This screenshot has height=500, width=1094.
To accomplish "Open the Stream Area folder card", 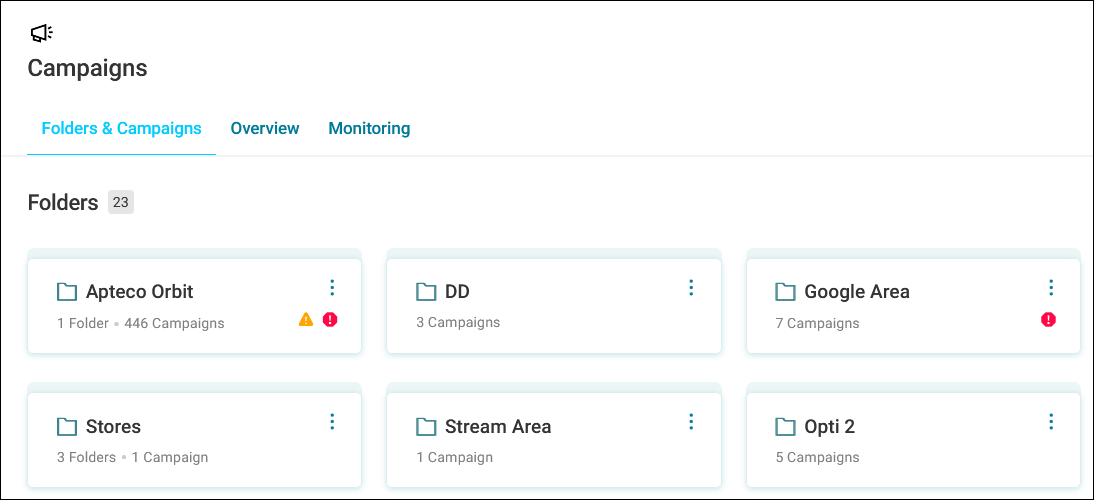I will 553,440.
